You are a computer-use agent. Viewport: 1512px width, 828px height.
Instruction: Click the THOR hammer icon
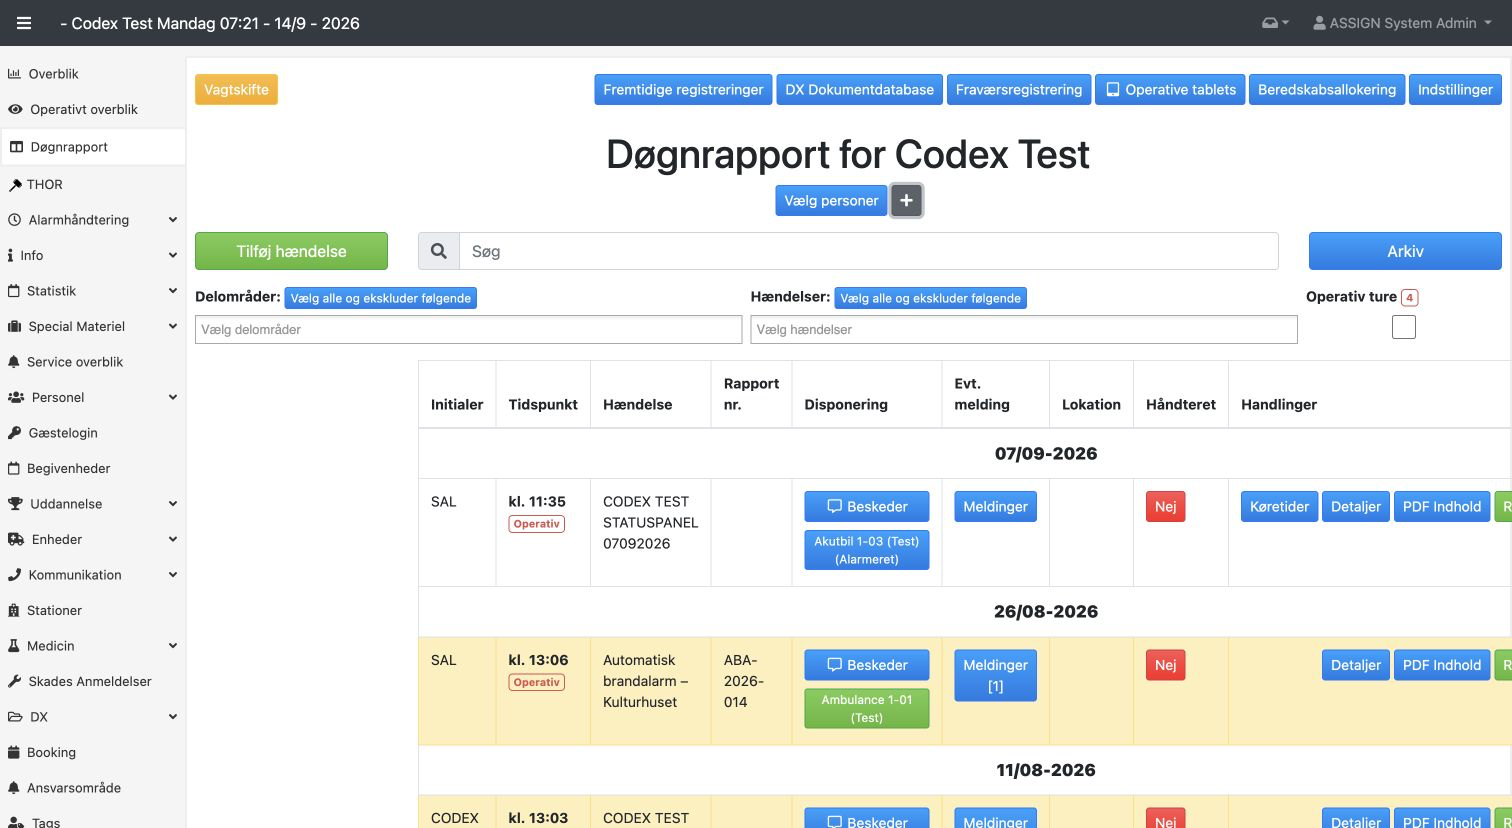click(15, 185)
